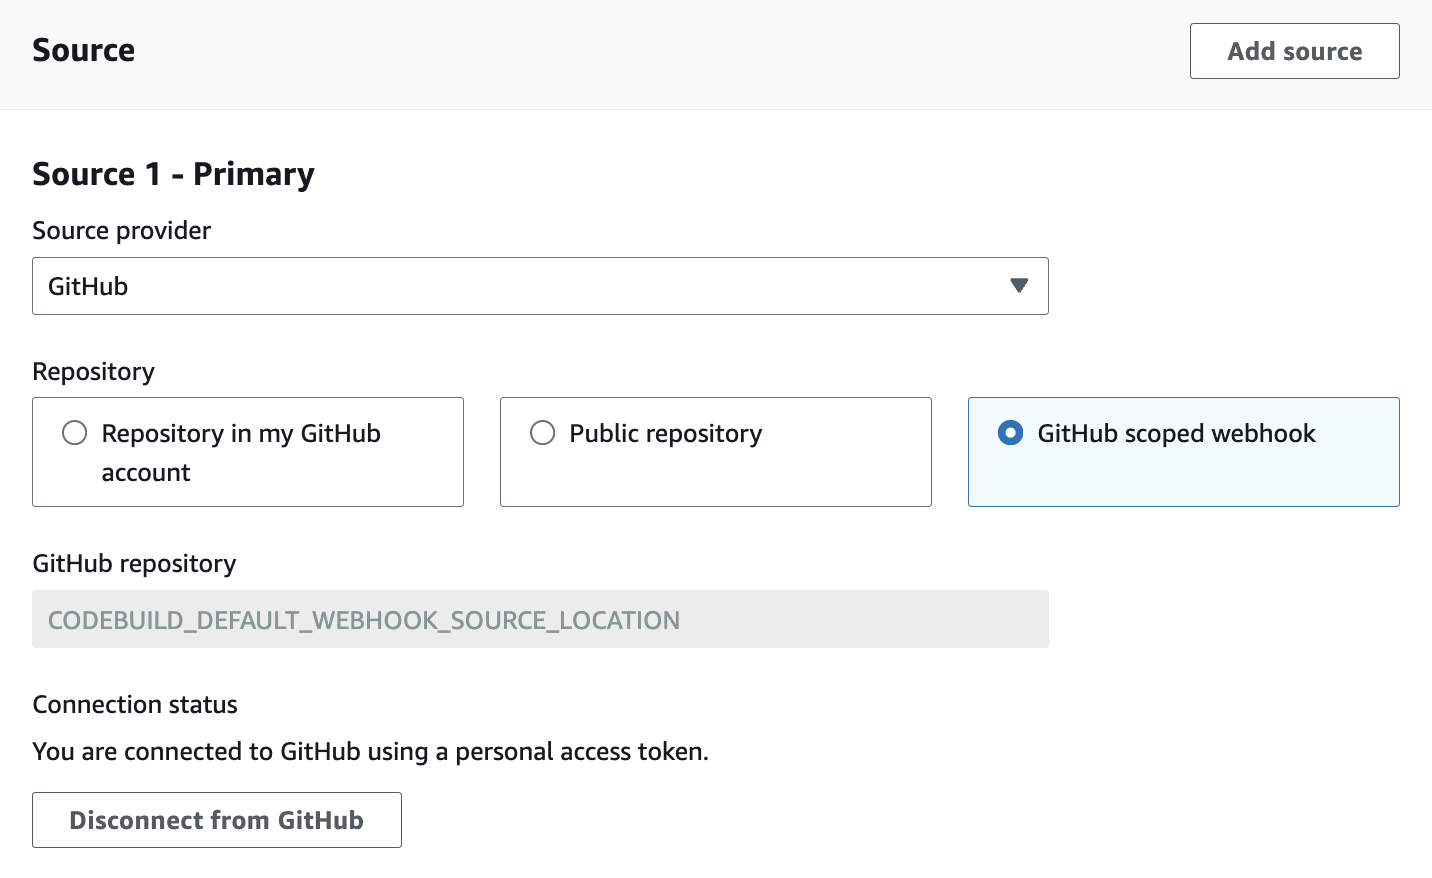Image resolution: width=1432 pixels, height=878 pixels.
Task: Click the Source heading at the top
Action: click(x=83, y=49)
